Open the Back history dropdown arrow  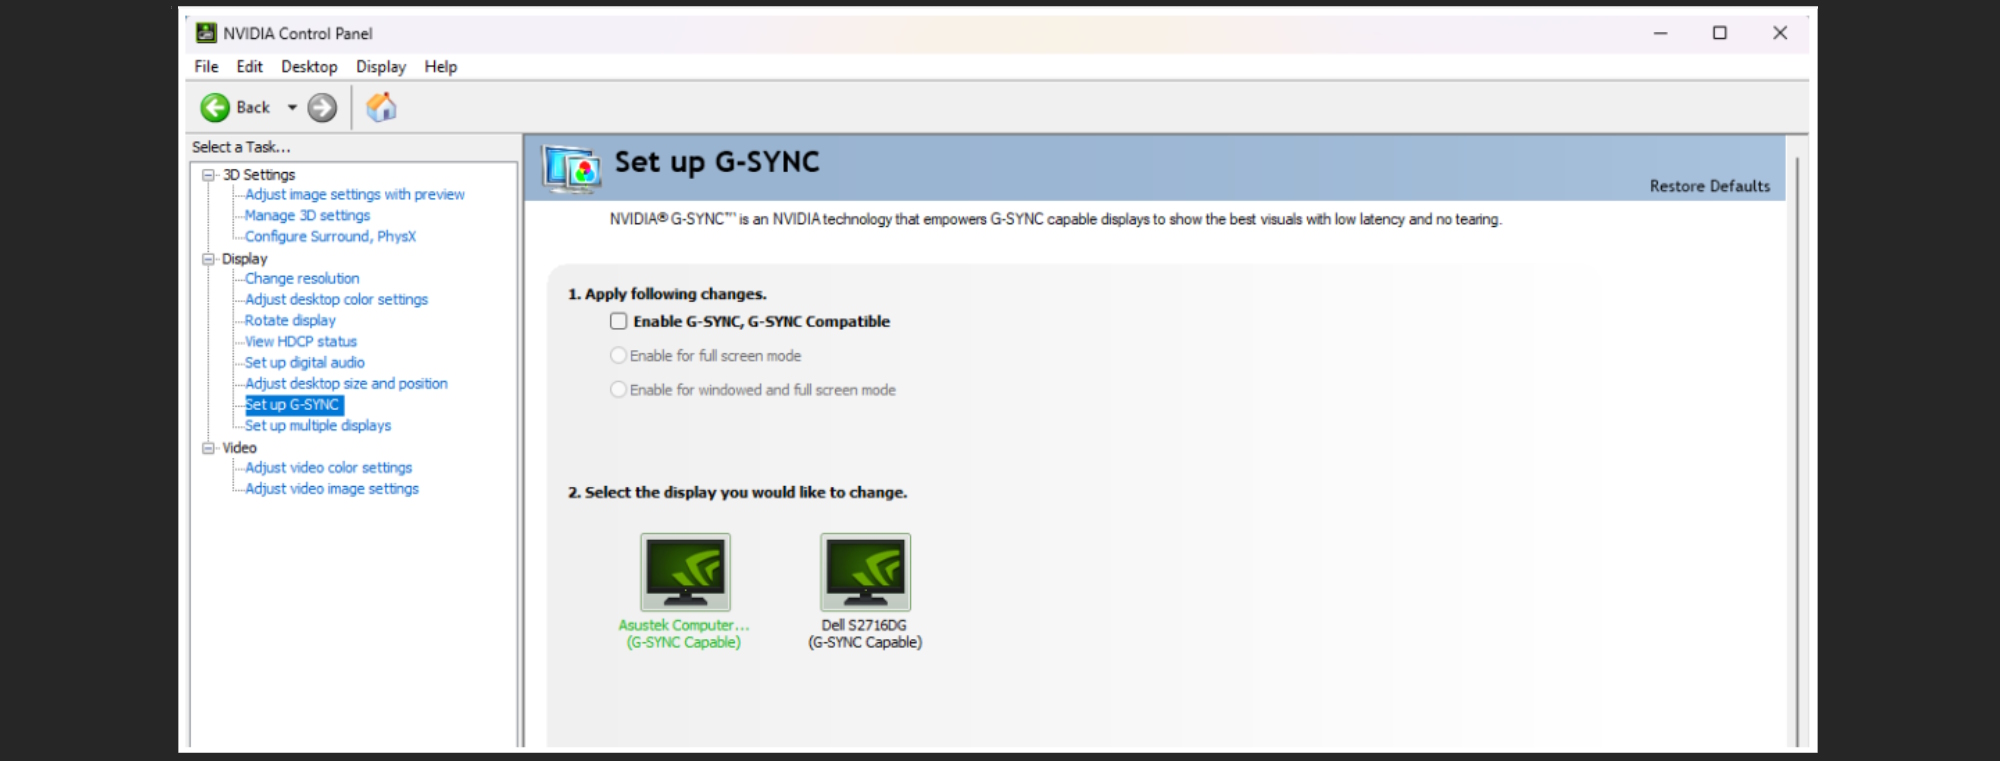click(x=292, y=107)
